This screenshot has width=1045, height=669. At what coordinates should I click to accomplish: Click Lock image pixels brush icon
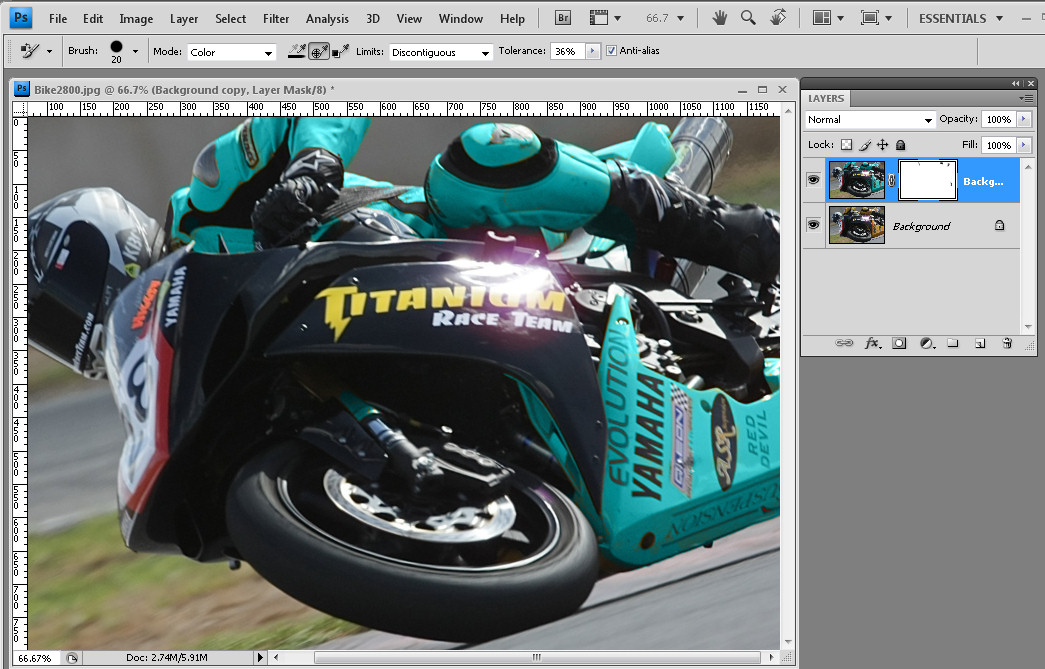(x=865, y=145)
